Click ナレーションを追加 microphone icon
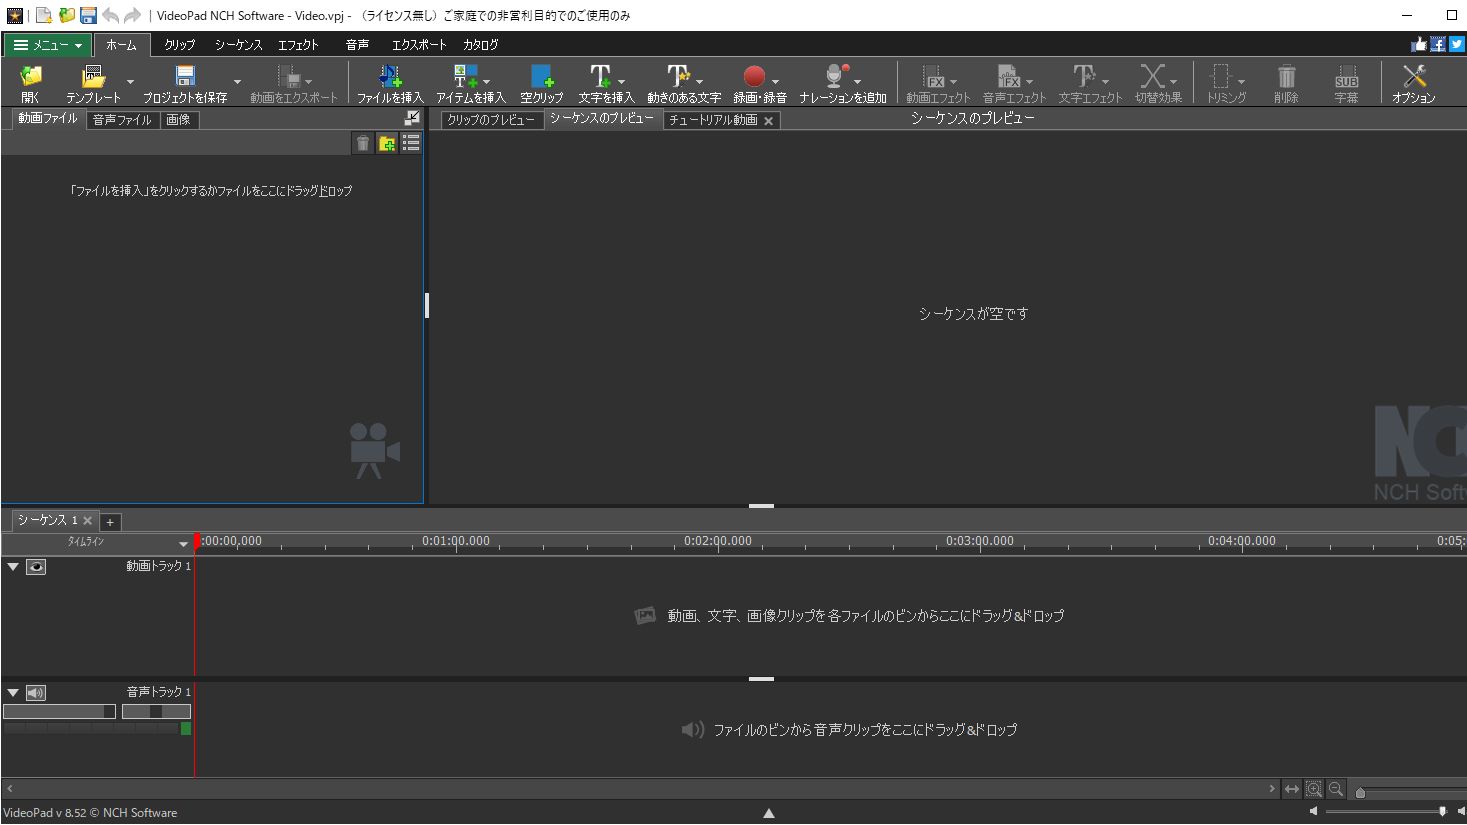The width and height of the screenshot is (1467, 825). click(836, 76)
